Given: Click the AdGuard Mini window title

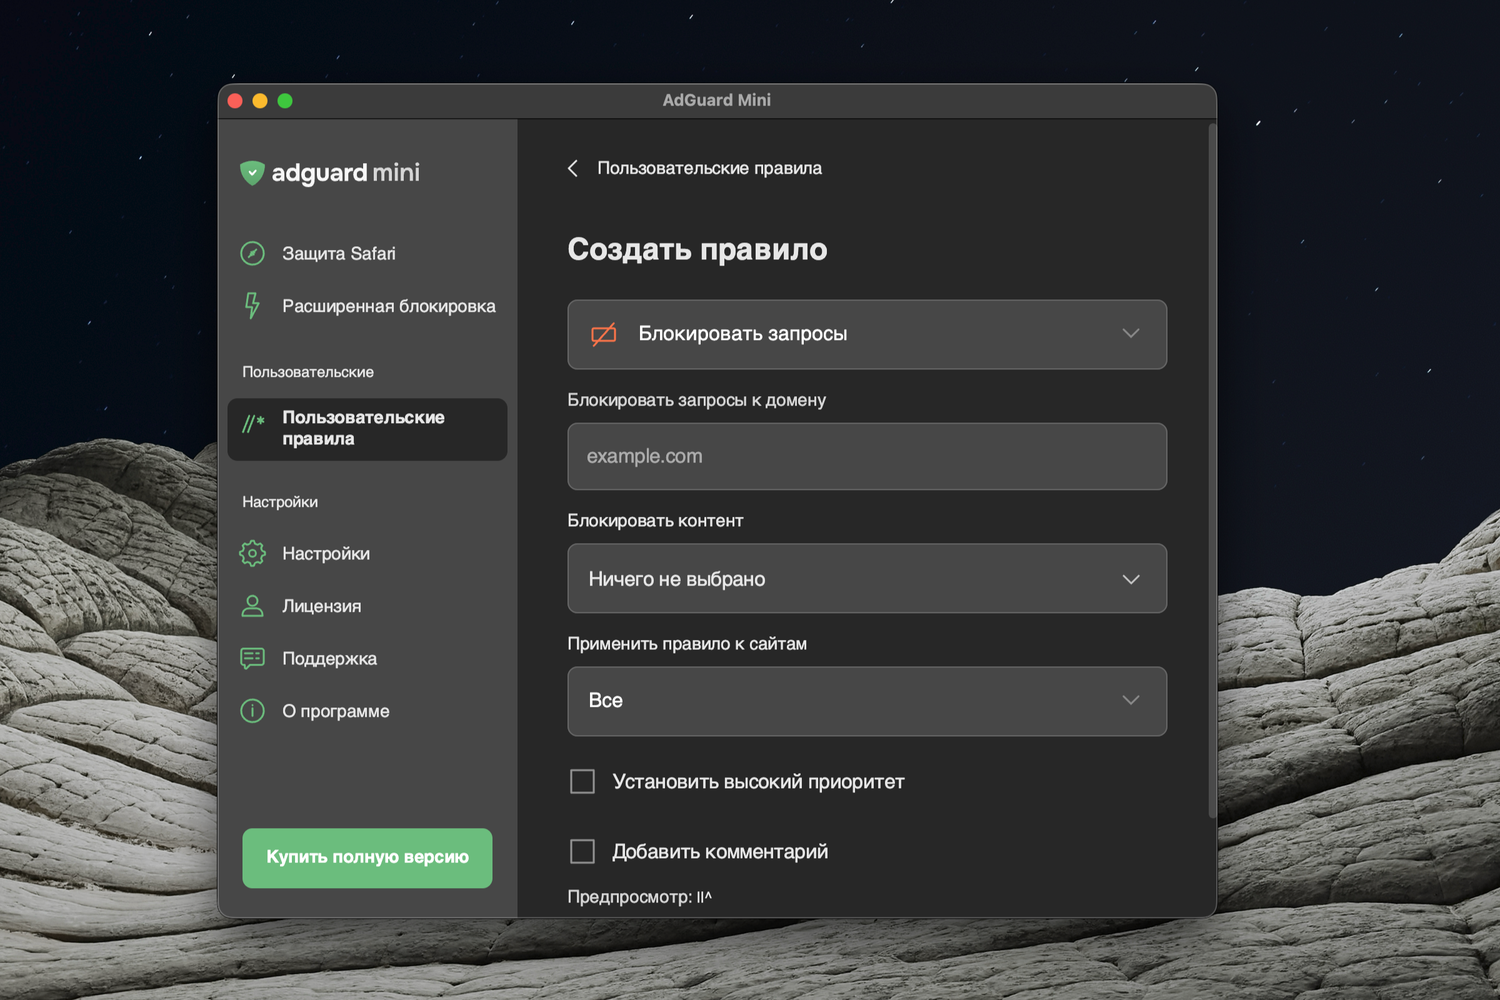Looking at the screenshot, I should tap(717, 100).
